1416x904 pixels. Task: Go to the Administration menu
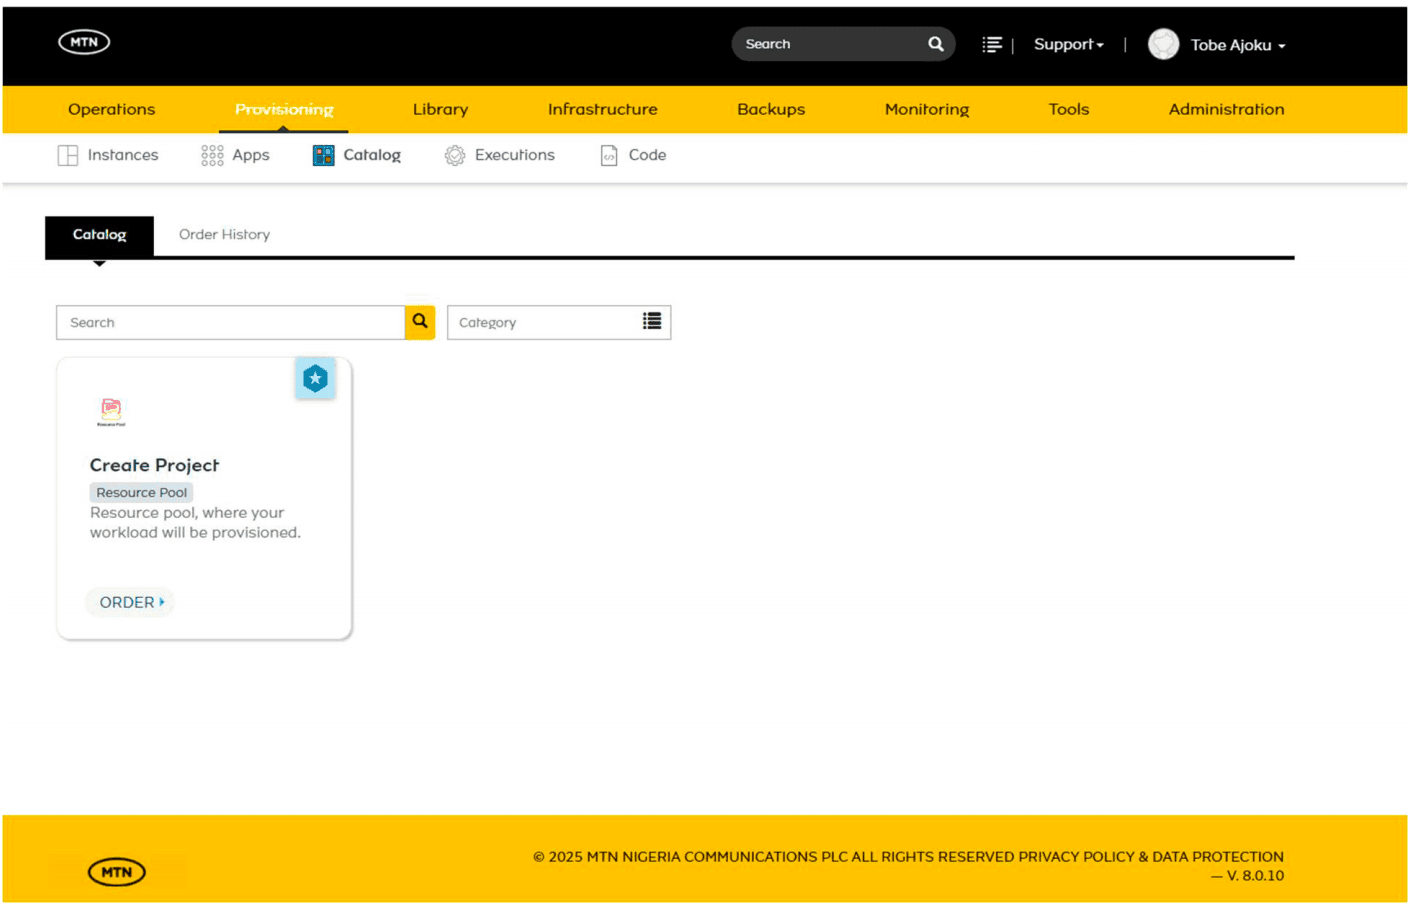[x=1226, y=109]
